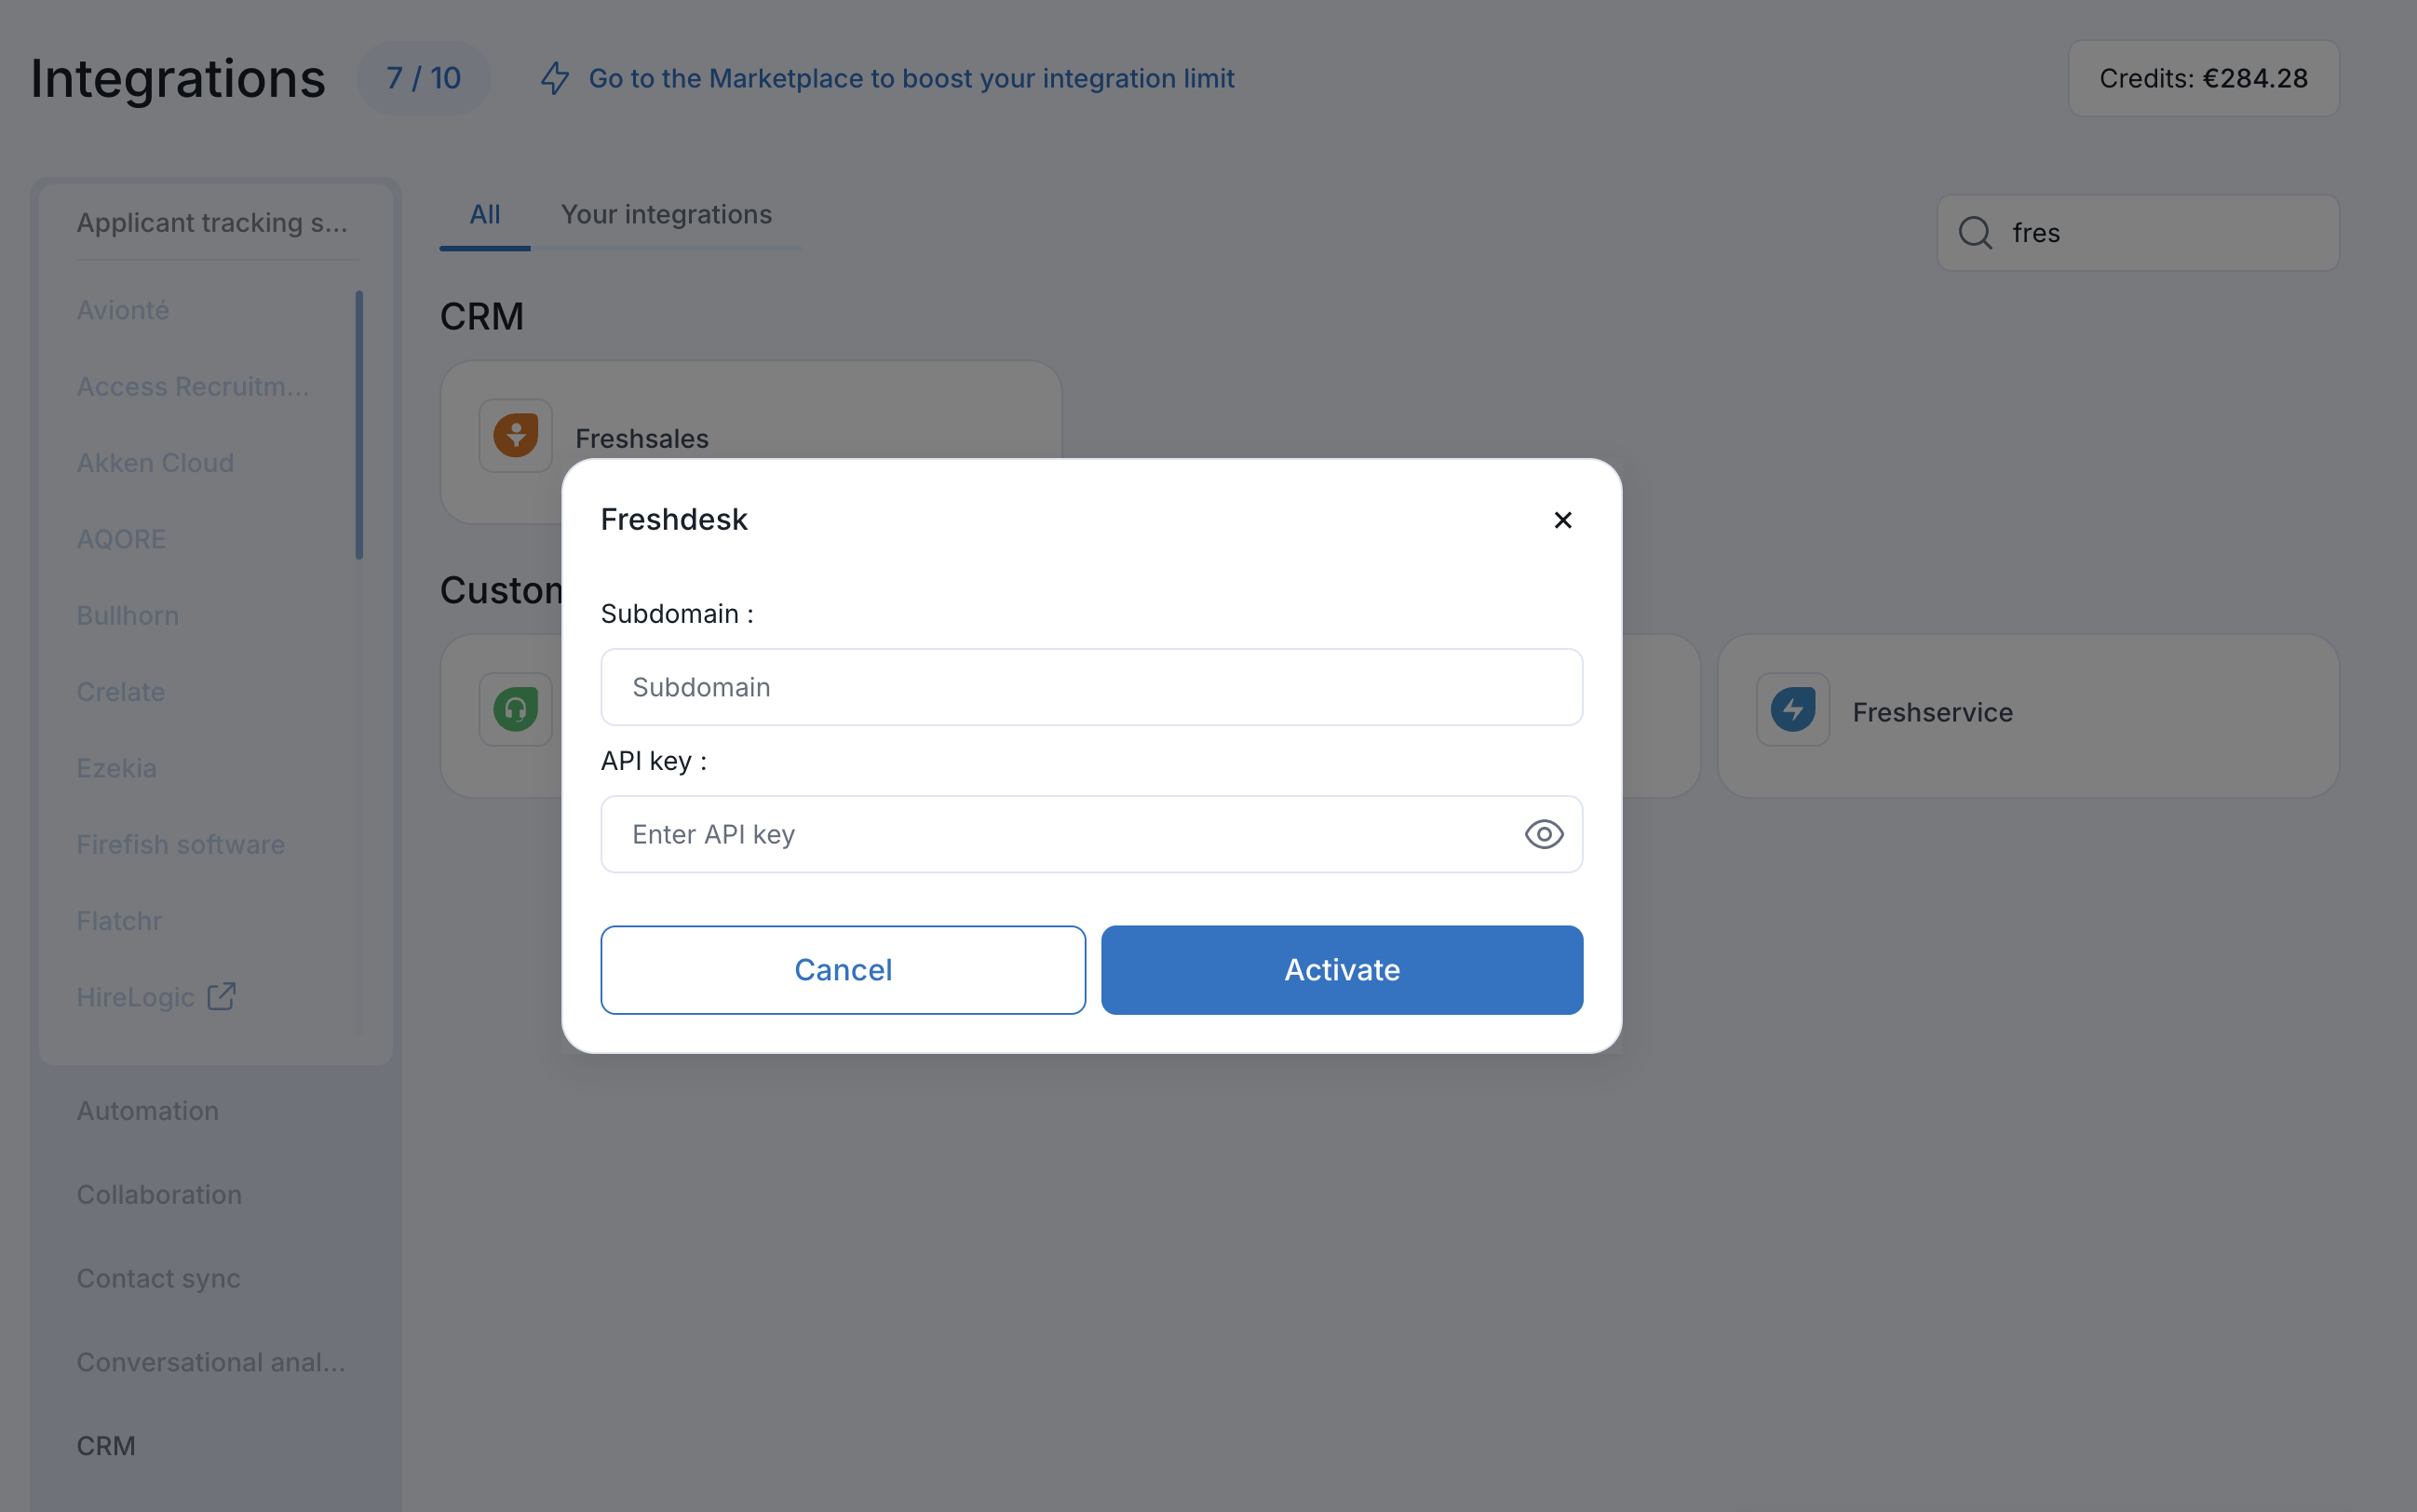Viewport: 2417px width, 1512px height.
Task: Collapse the Applicant tracking category
Action: (x=212, y=223)
